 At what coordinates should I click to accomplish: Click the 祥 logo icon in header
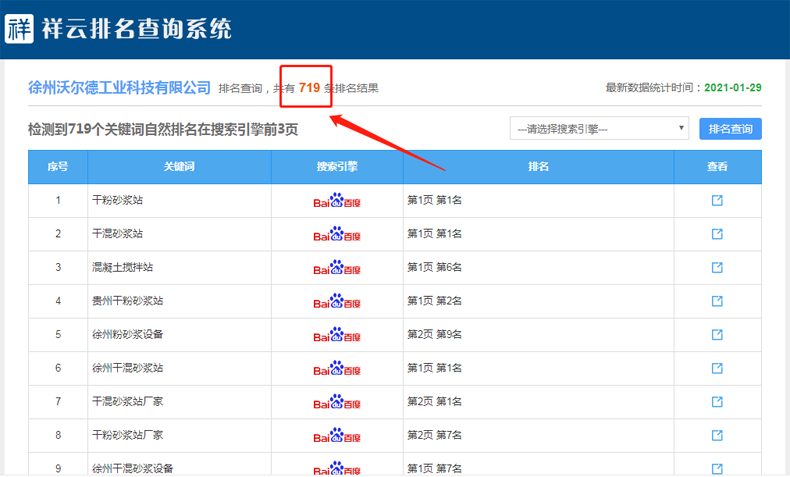pos(19,29)
